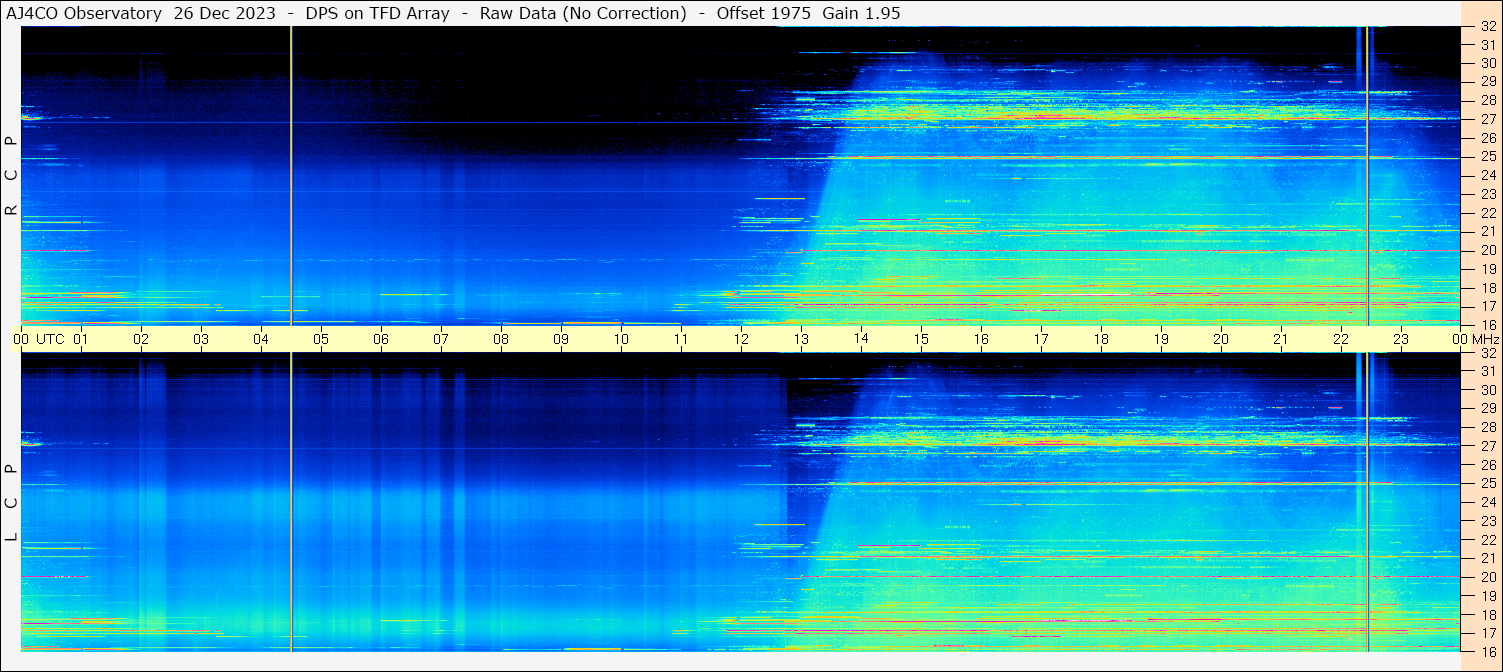1503x672 pixels.
Task: Select the 22 hour tick on time axis
Action: point(1341,339)
